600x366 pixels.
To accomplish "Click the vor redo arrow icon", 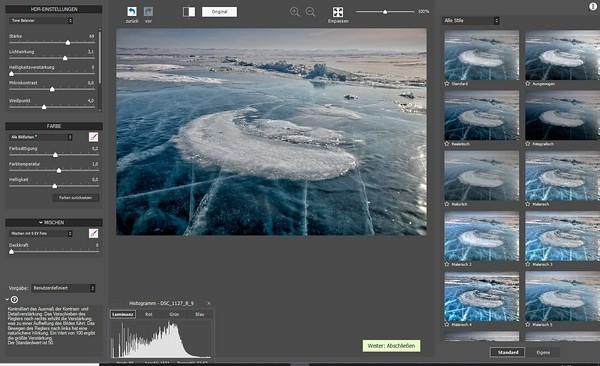I will [x=148, y=12].
